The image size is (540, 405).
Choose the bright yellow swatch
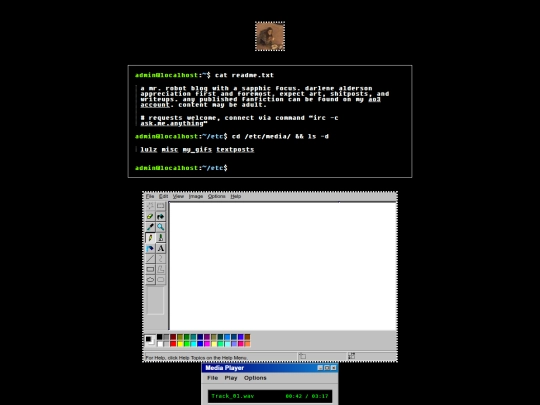tap(180, 344)
